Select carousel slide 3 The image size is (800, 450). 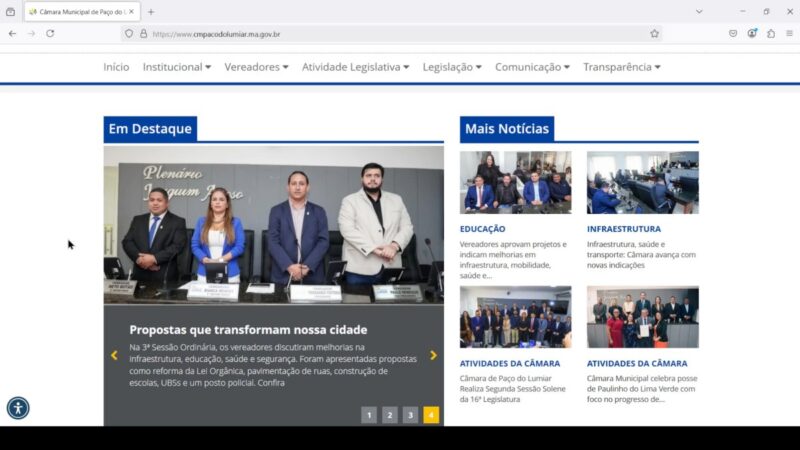coord(410,415)
